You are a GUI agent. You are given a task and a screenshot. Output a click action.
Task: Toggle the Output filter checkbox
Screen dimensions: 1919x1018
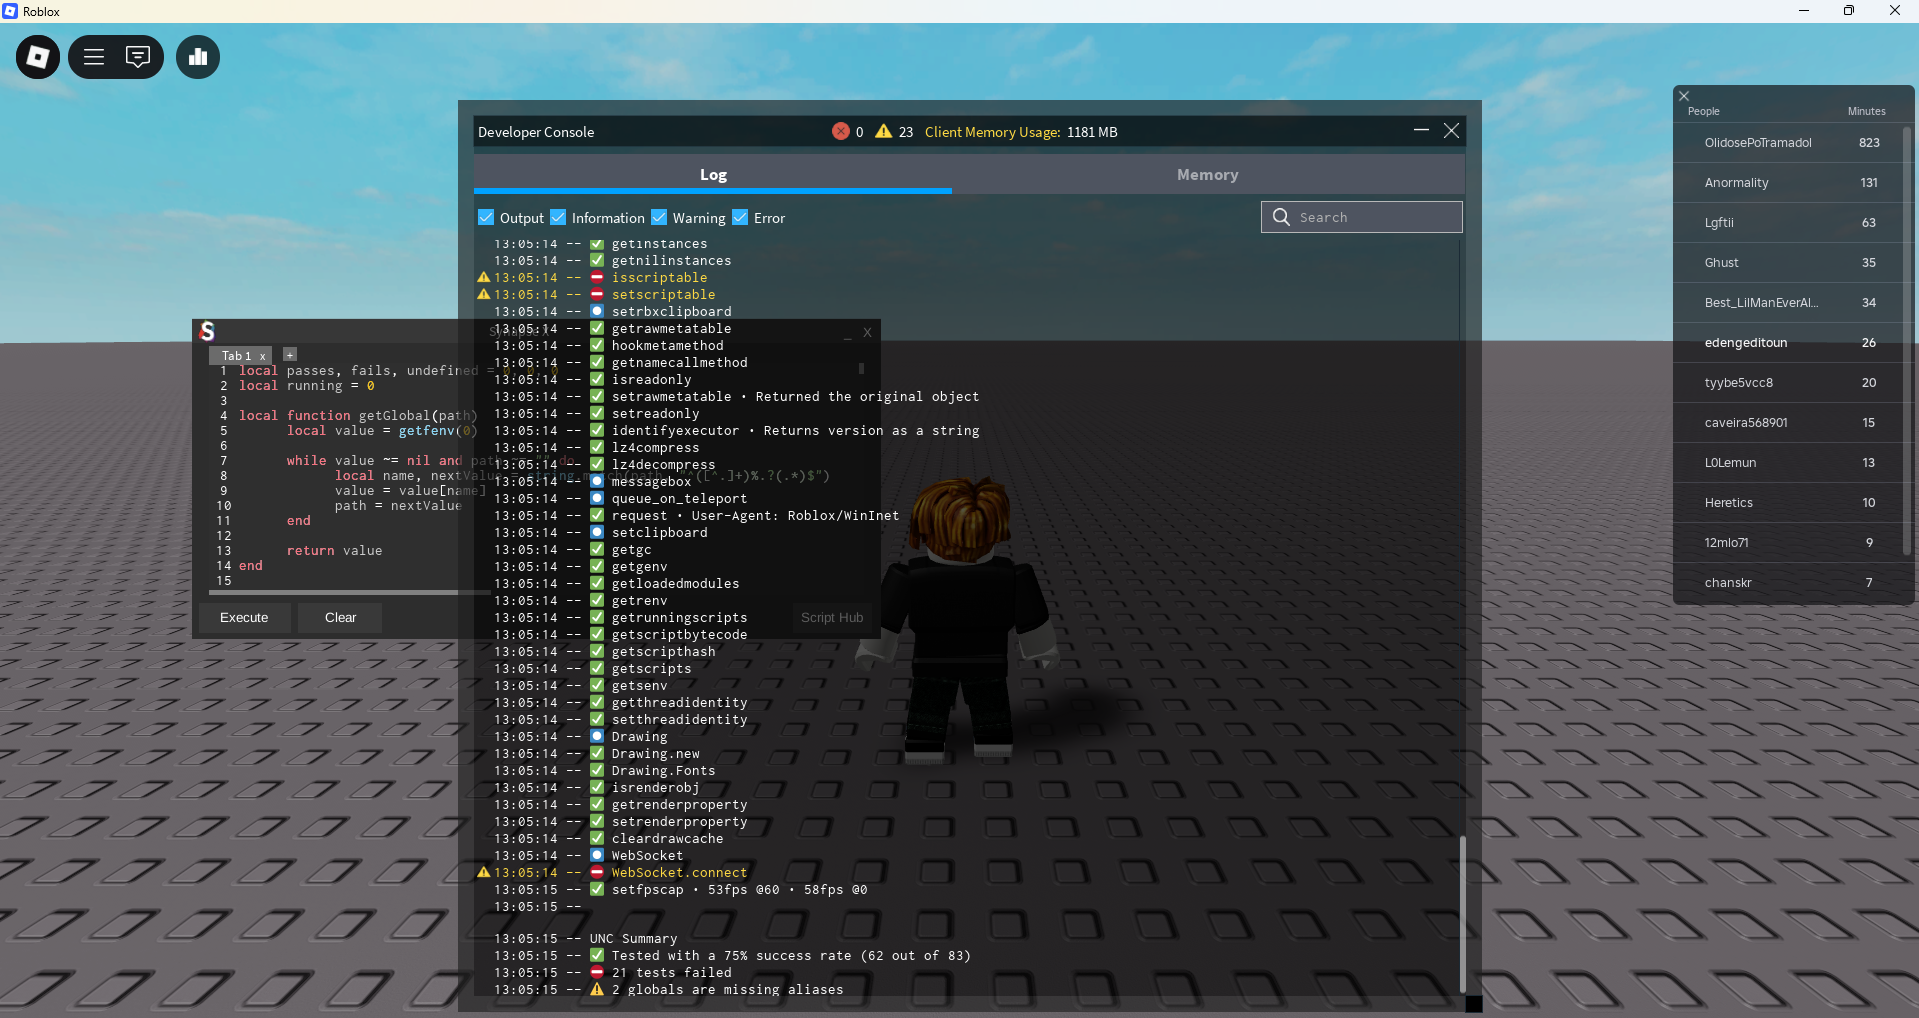point(486,217)
